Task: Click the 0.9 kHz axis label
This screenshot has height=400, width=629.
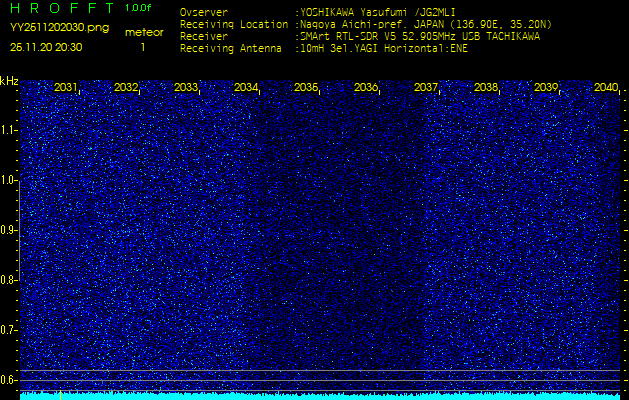Action: coord(8,230)
